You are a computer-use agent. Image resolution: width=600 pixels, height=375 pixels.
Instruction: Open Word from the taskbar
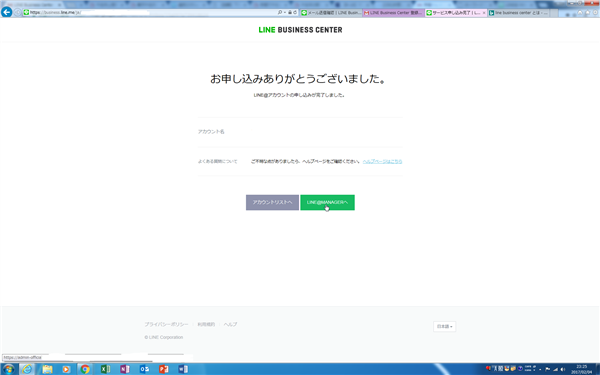[x=183, y=369]
